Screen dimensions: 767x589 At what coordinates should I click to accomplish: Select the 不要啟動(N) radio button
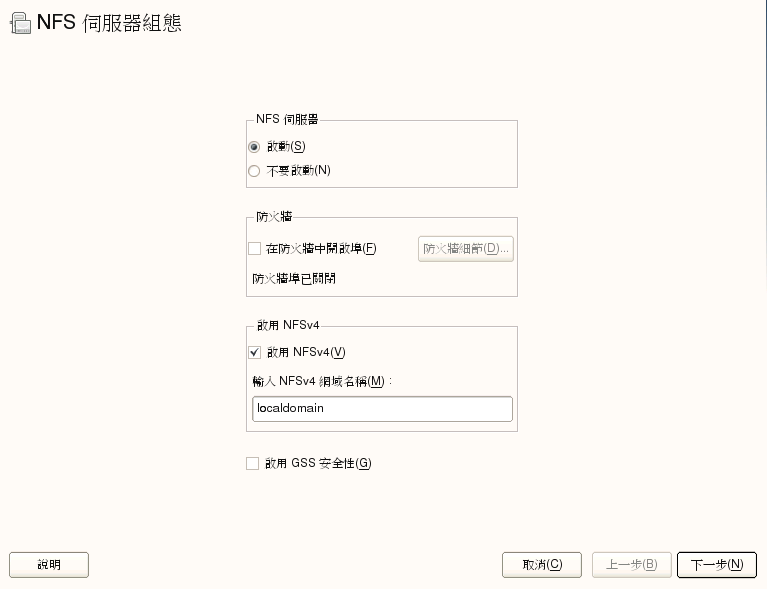click(x=254, y=171)
